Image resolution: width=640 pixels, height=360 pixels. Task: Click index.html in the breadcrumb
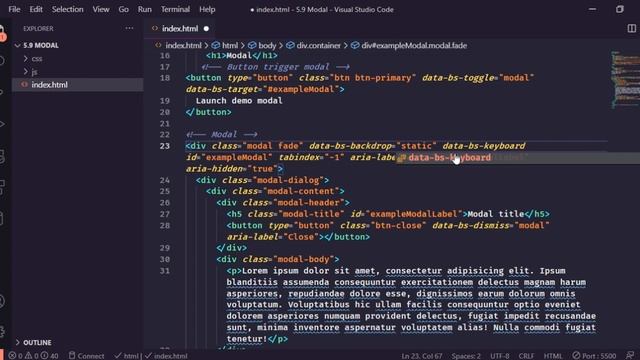(183, 45)
